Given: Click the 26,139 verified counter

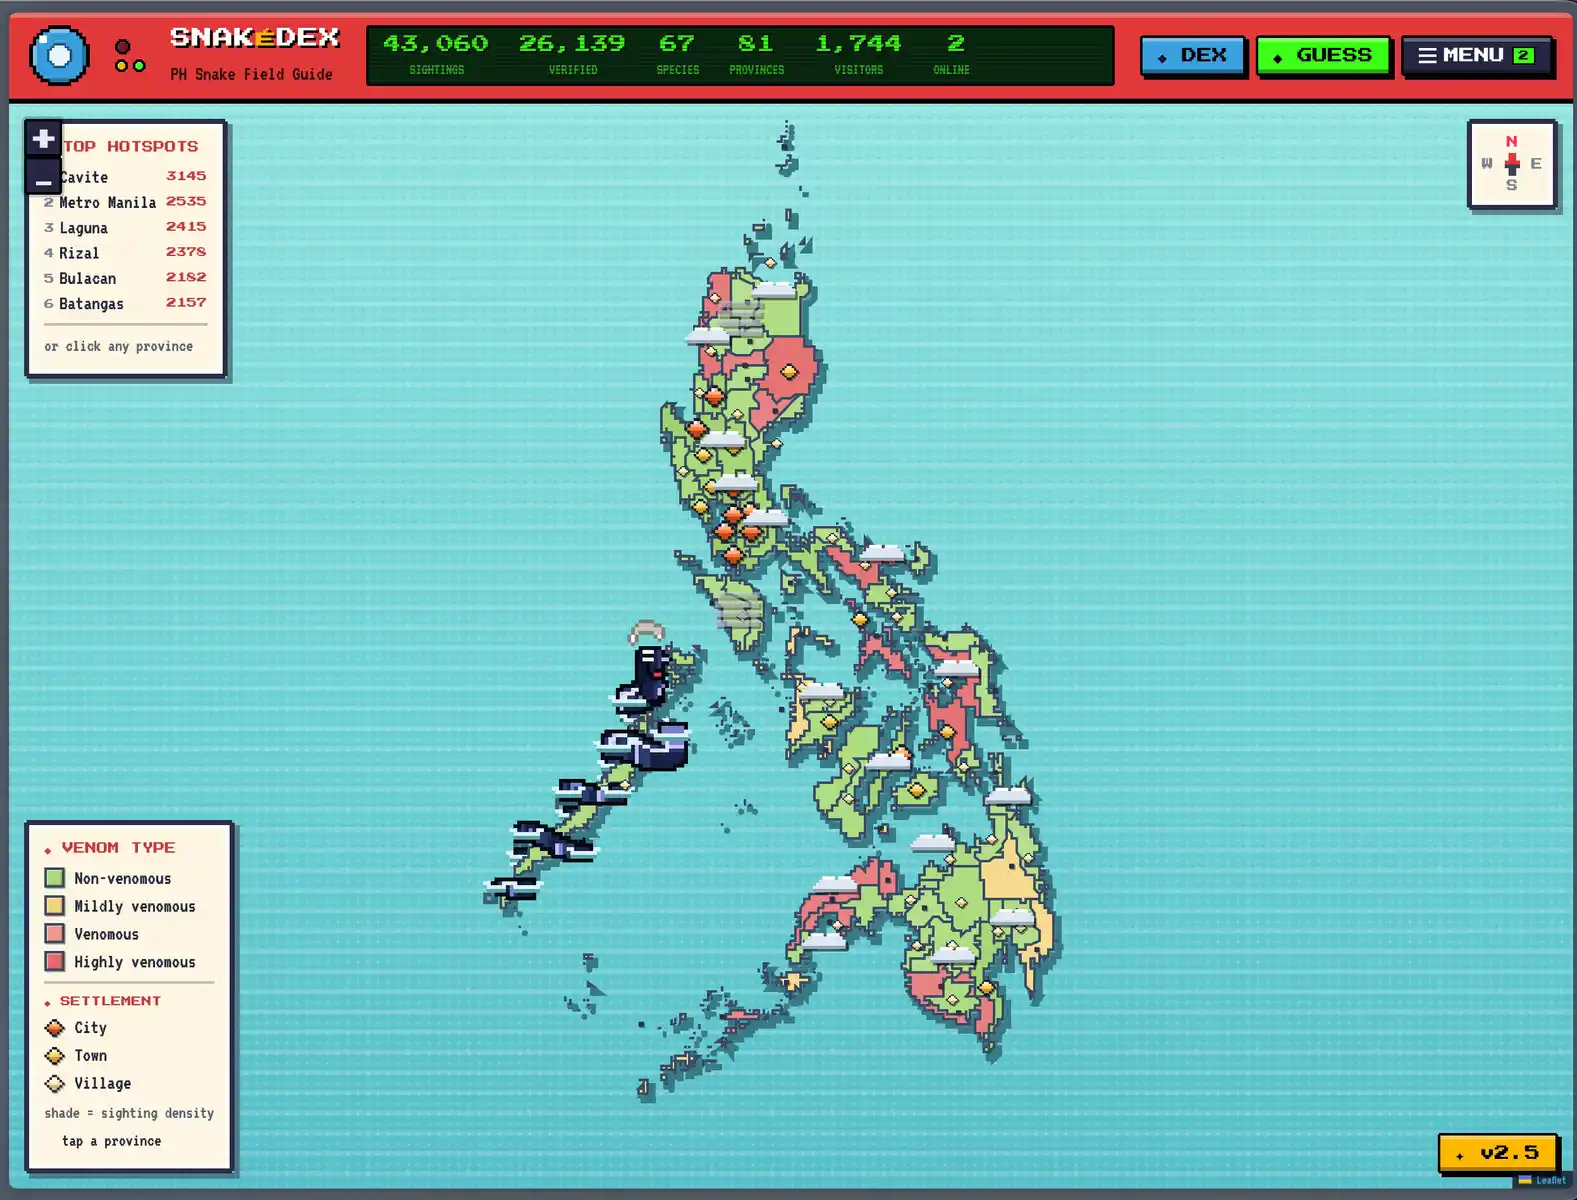Looking at the screenshot, I should [572, 55].
